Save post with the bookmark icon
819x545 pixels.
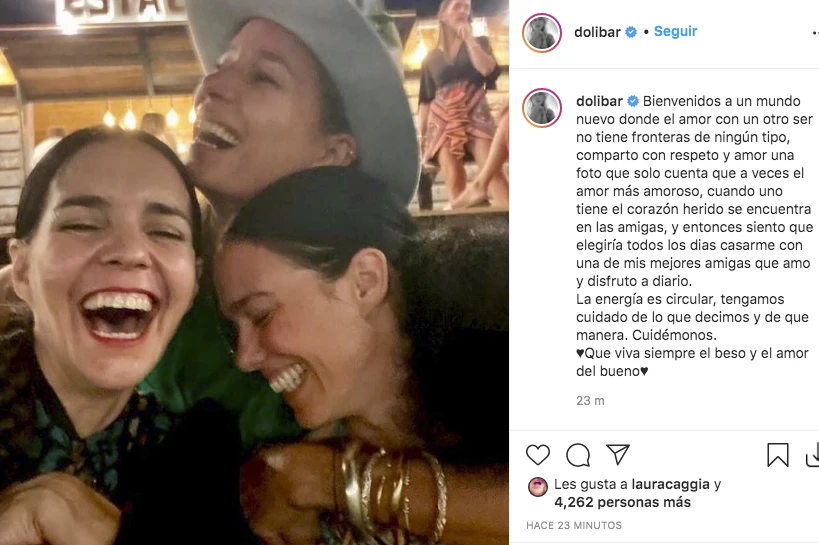(x=778, y=455)
